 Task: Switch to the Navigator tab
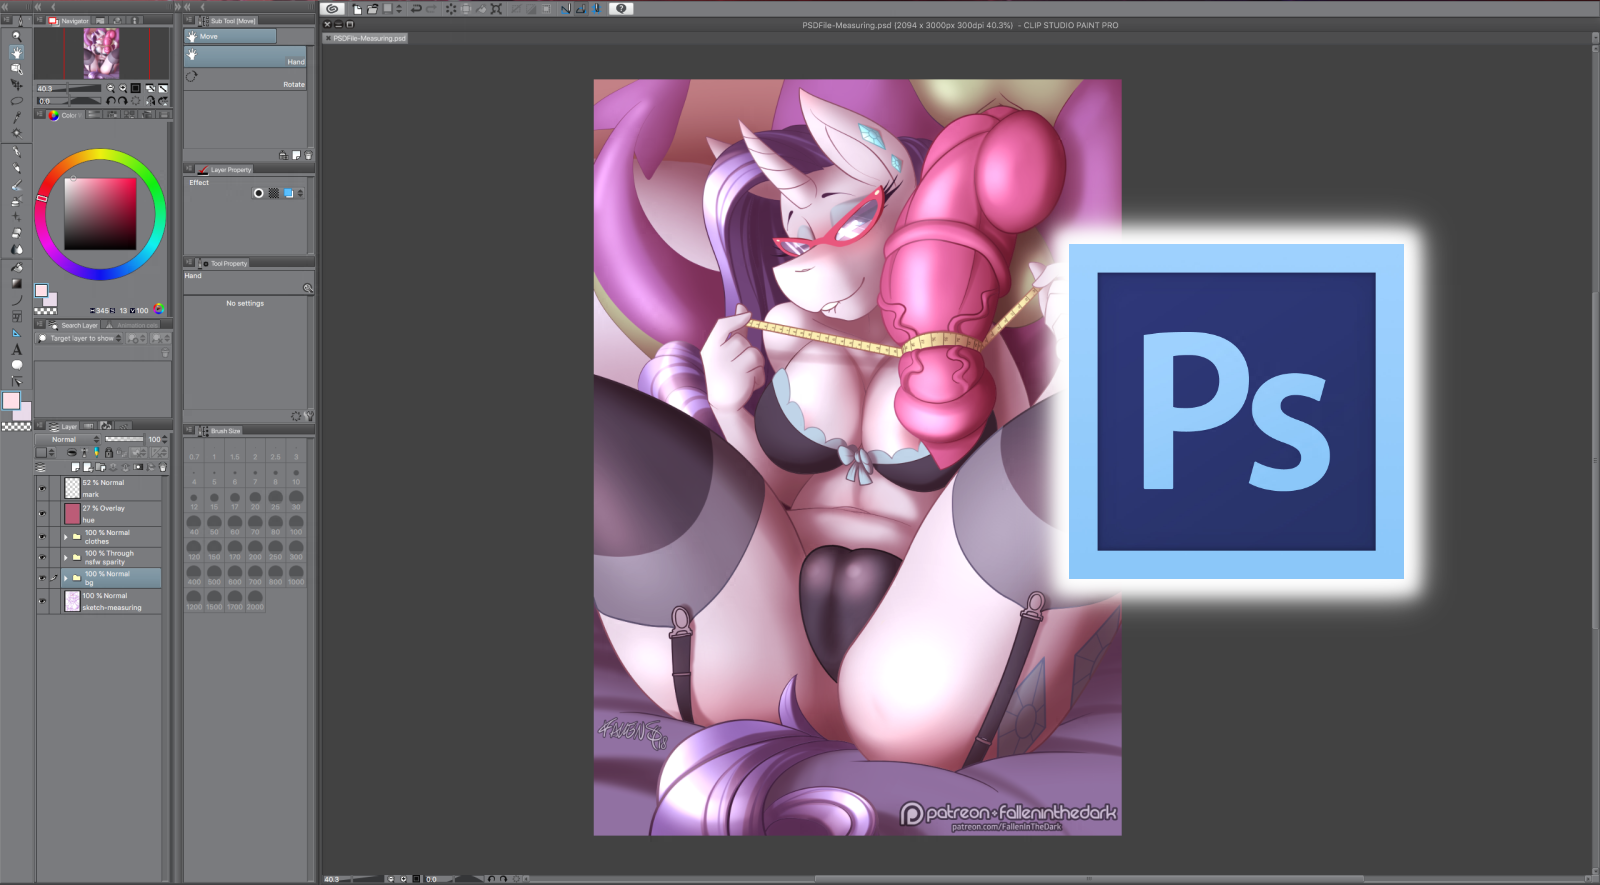pyautogui.click(x=69, y=20)
